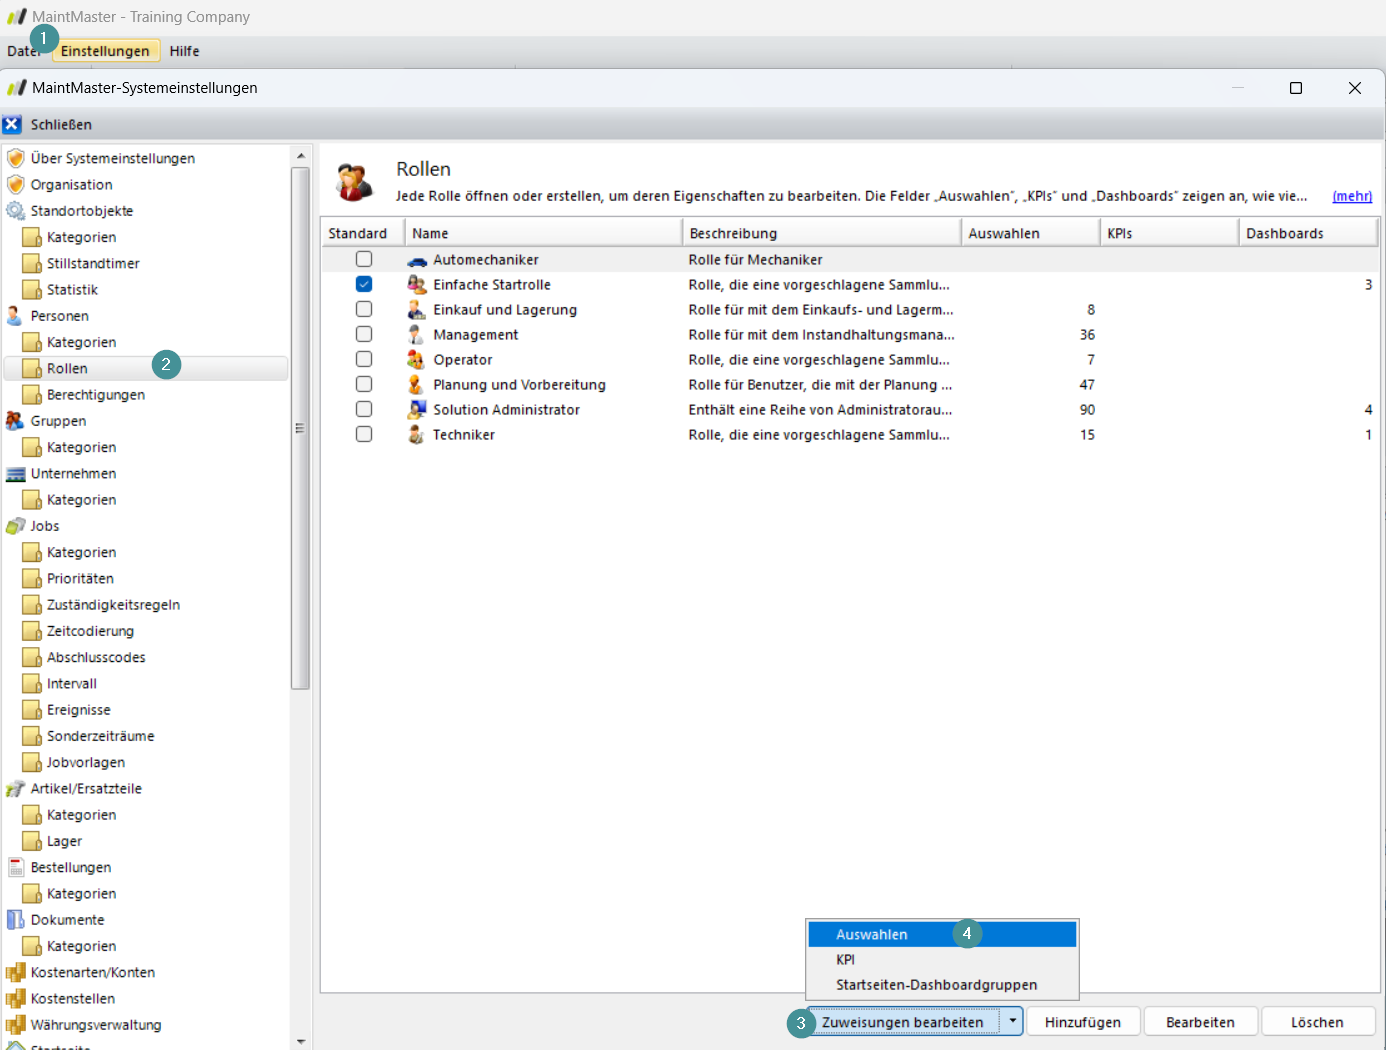1386x1050 pixels.
Task: Click the Bestellungen document icon
Action: coord(15,868)
